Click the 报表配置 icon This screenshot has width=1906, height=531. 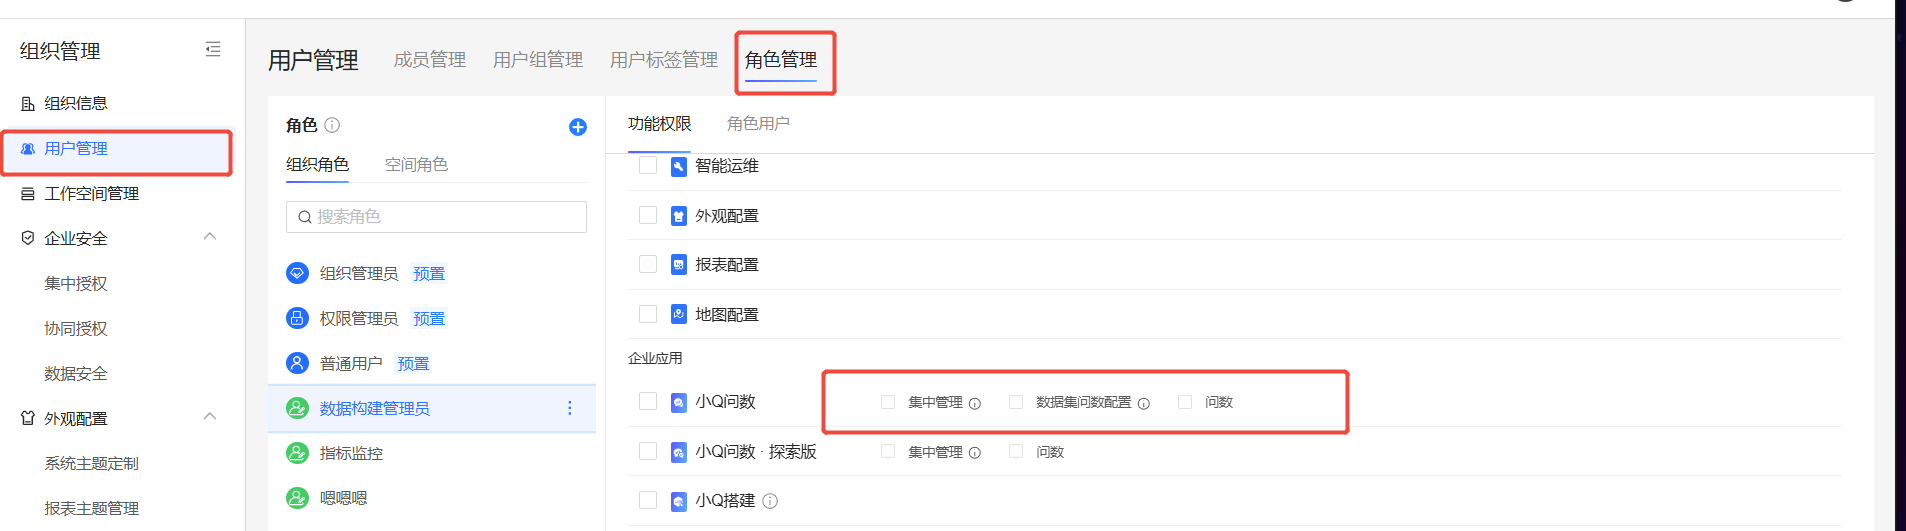point(679,265)
